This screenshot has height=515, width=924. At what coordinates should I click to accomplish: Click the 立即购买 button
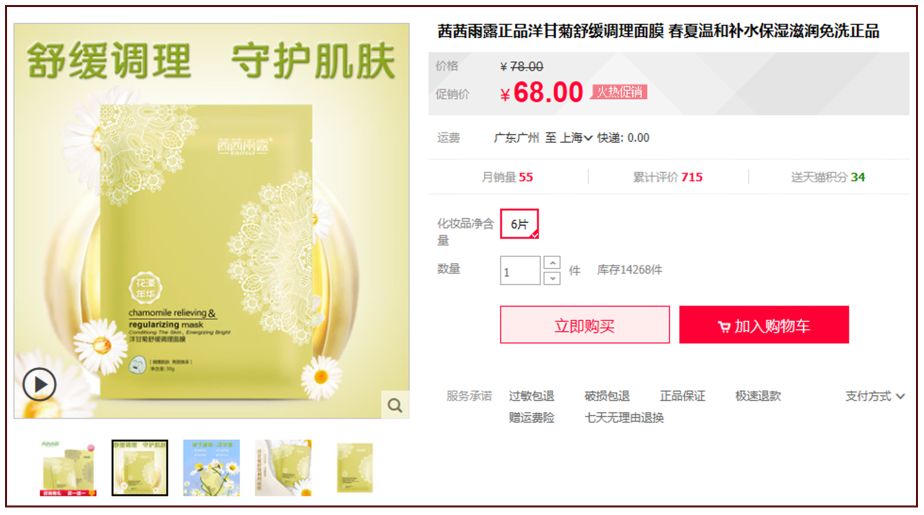coord(585,325)
